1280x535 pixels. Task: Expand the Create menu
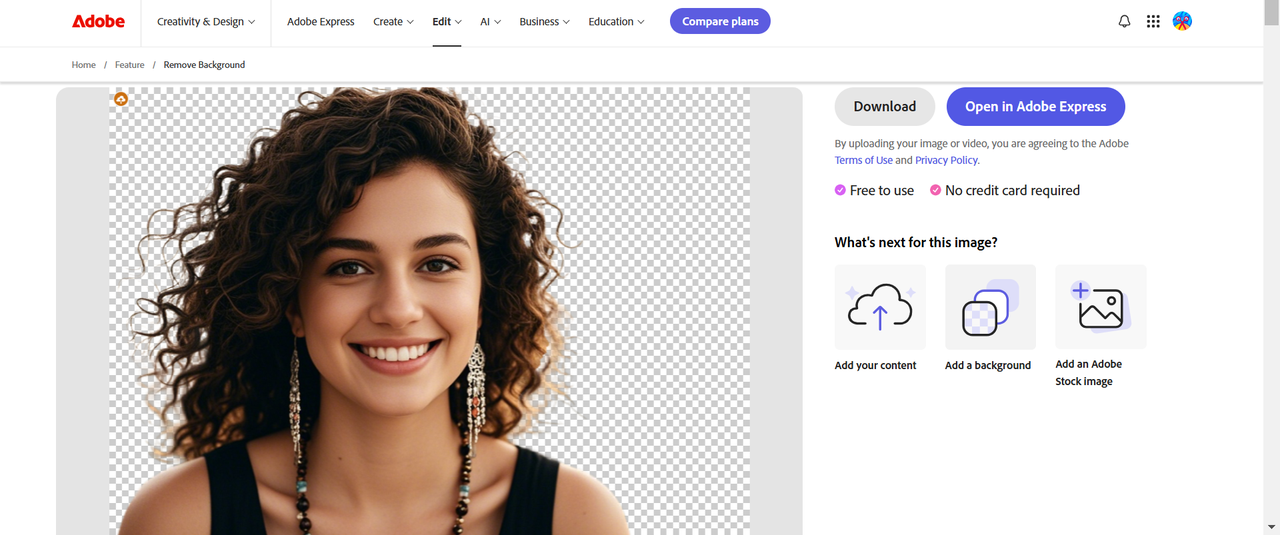393,22
